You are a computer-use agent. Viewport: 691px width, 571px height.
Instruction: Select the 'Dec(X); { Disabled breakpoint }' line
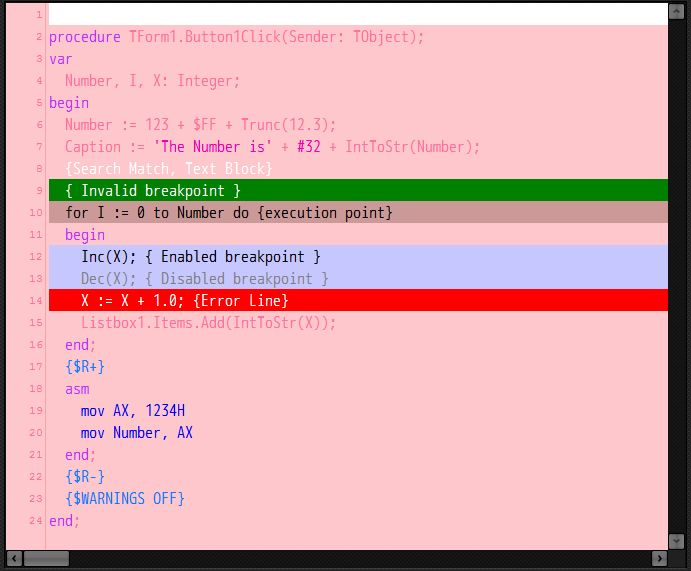pyautogui.click(x=358, y=278)
